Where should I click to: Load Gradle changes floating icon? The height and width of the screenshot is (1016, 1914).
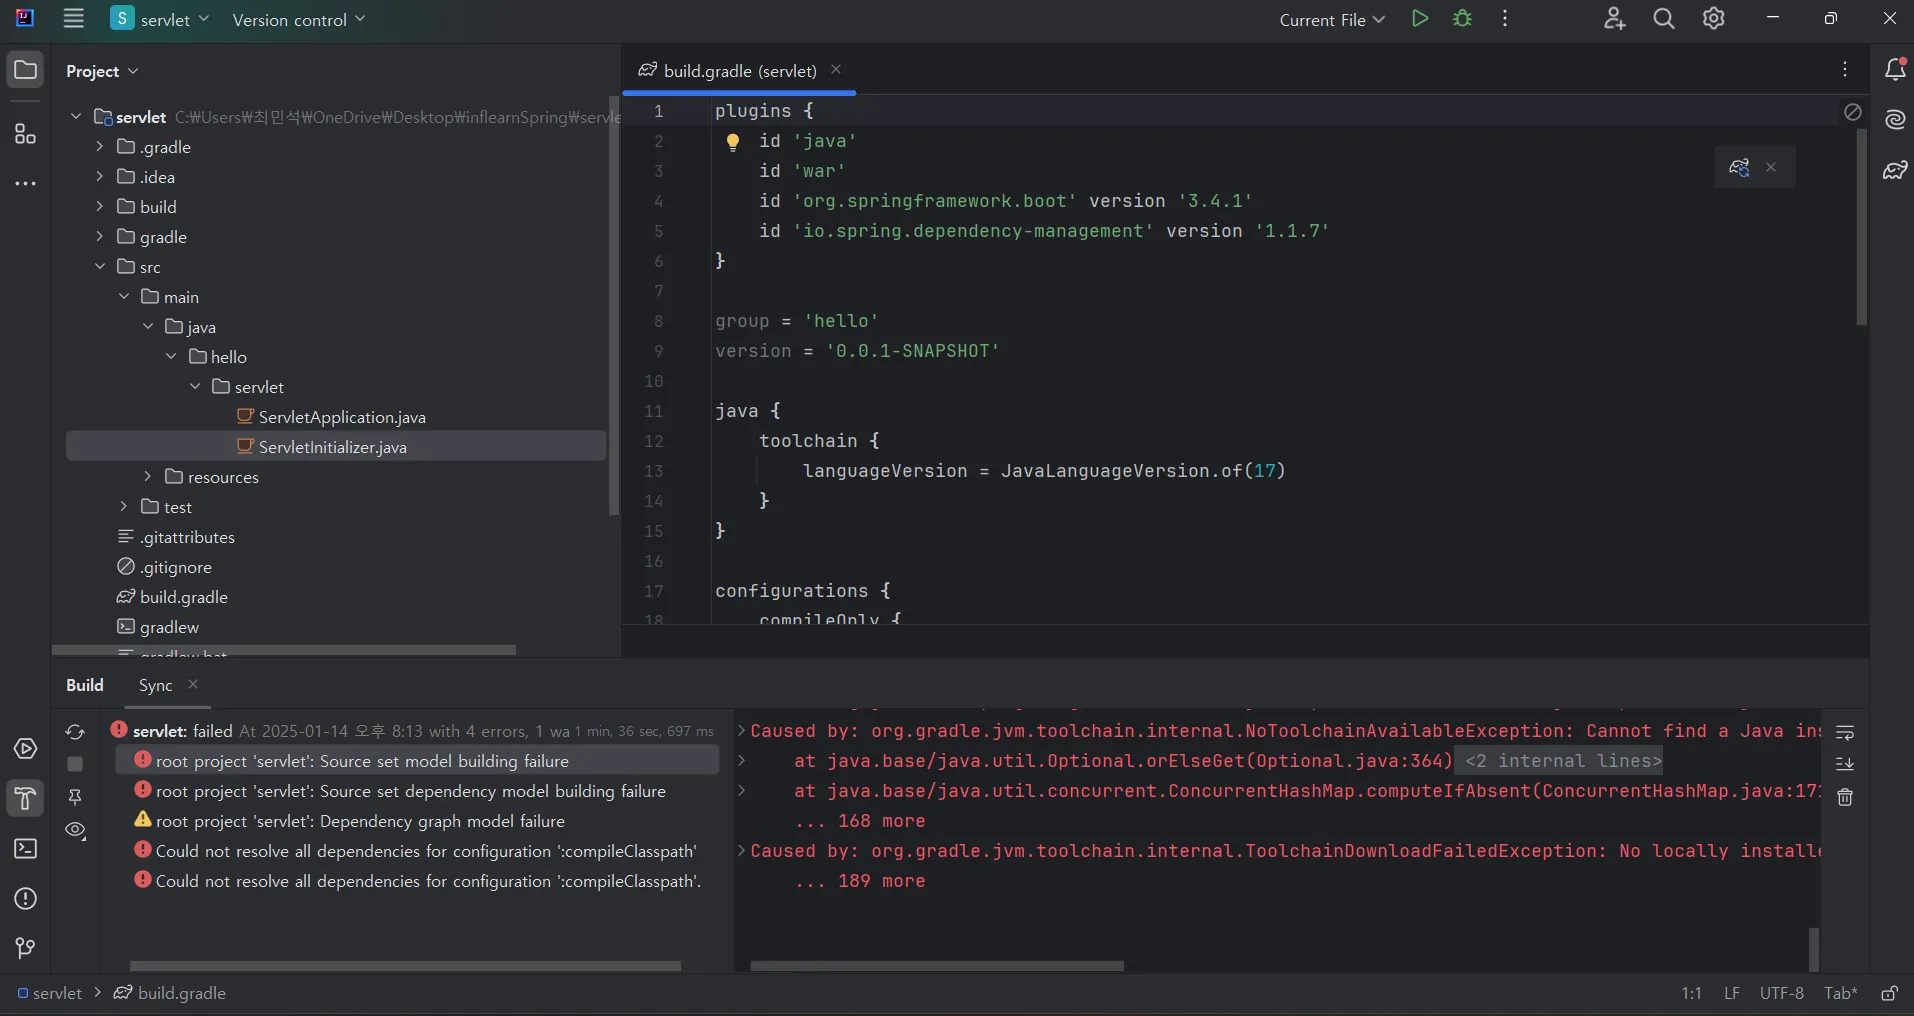[1739, 167]
